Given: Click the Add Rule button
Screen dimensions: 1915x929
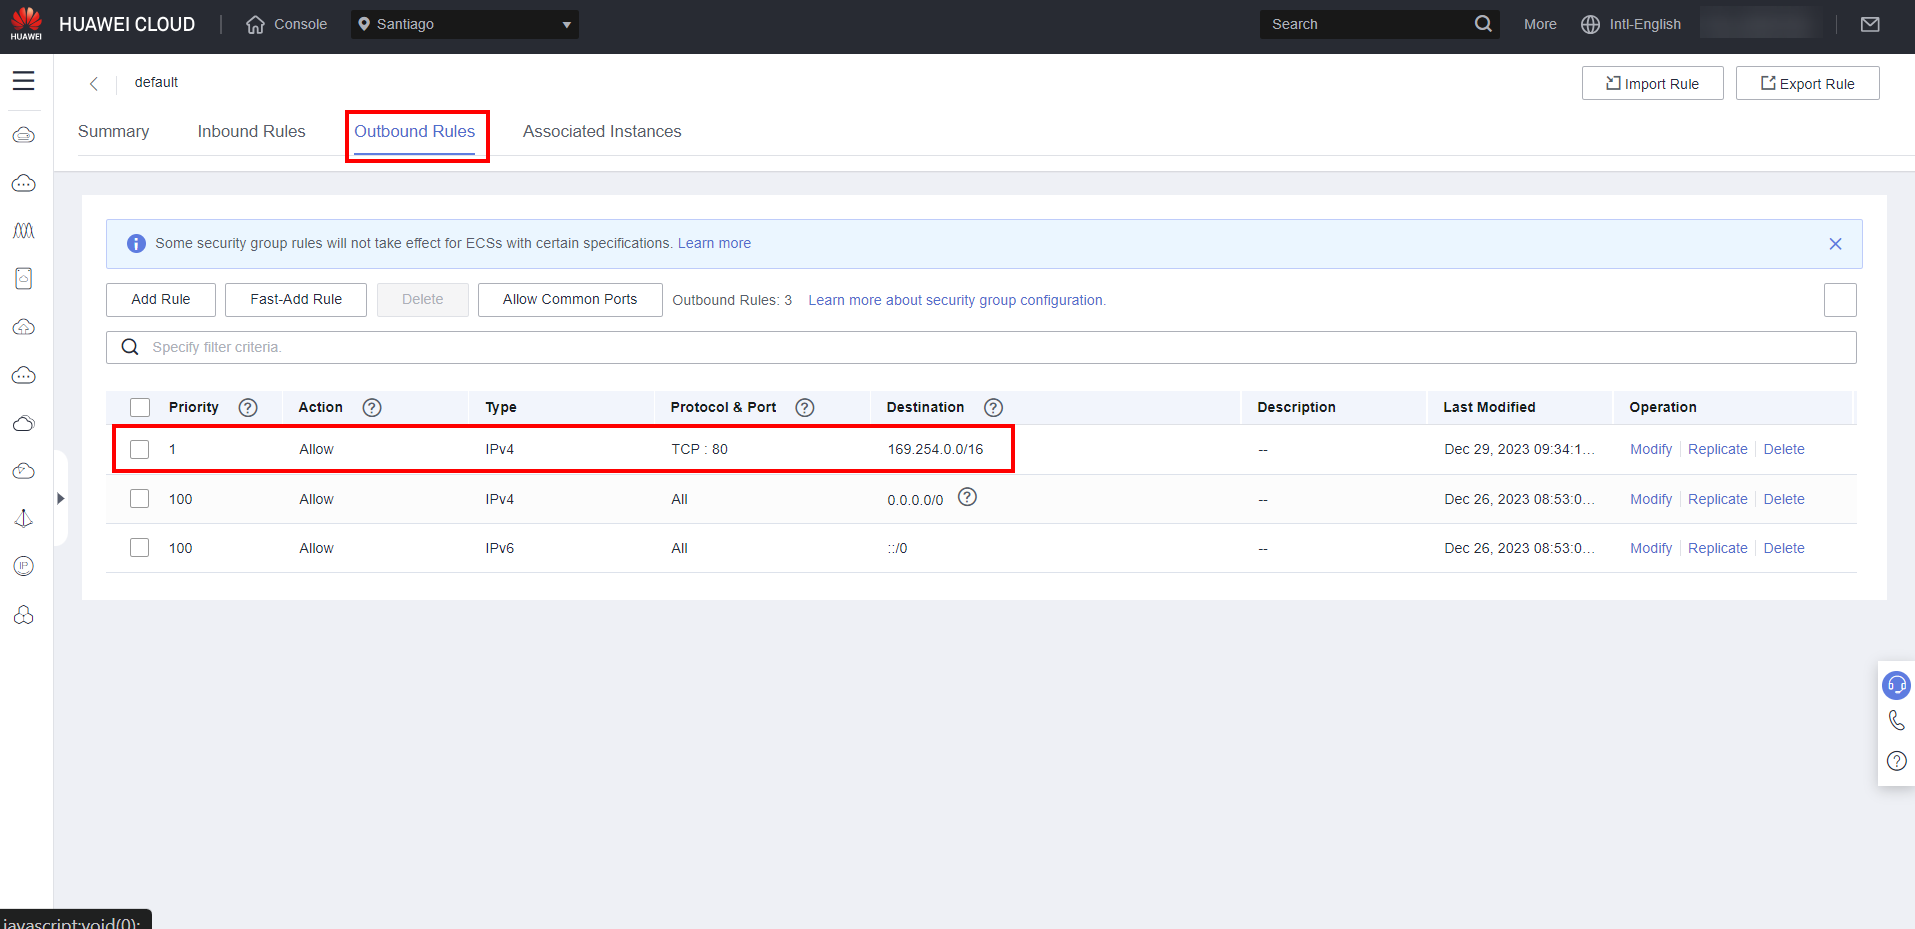Looking at the screenshot, I should (161, 299).
